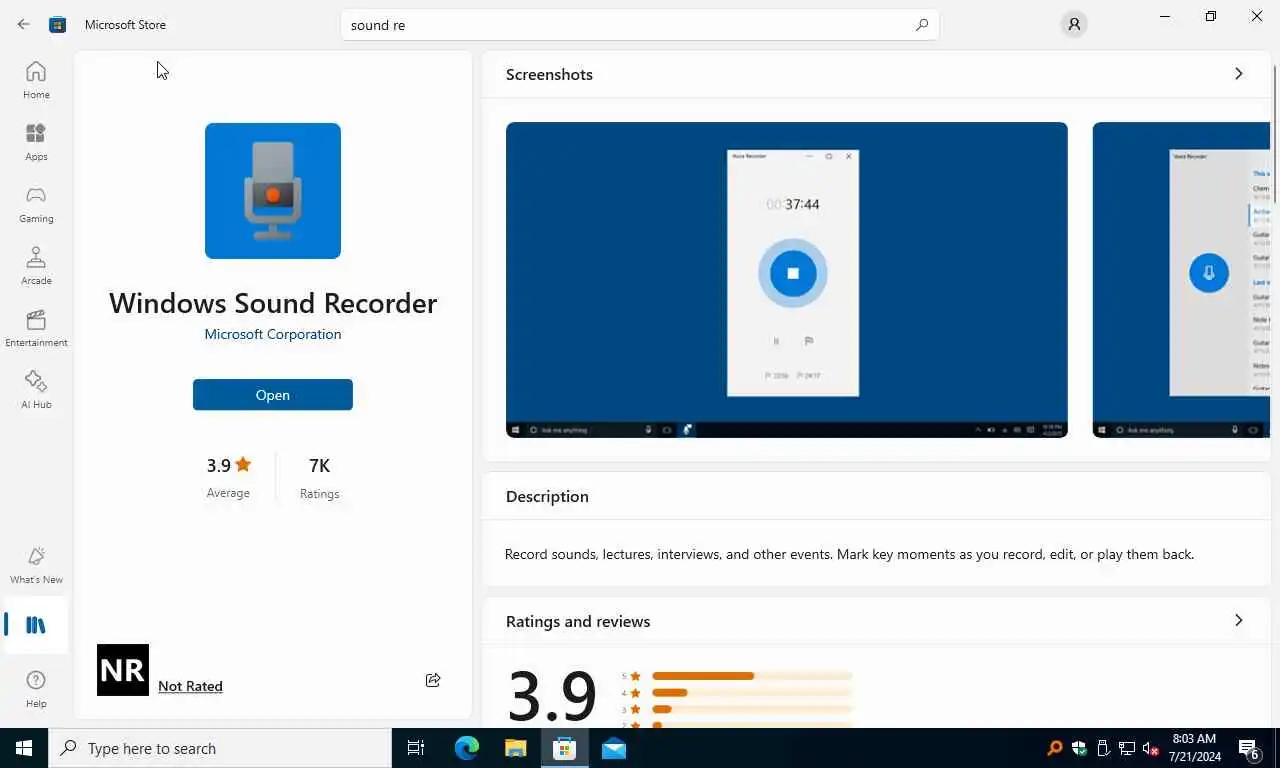Click the Open button
The width and height of the screenshot is (1280, 768).
click(273, 395)
